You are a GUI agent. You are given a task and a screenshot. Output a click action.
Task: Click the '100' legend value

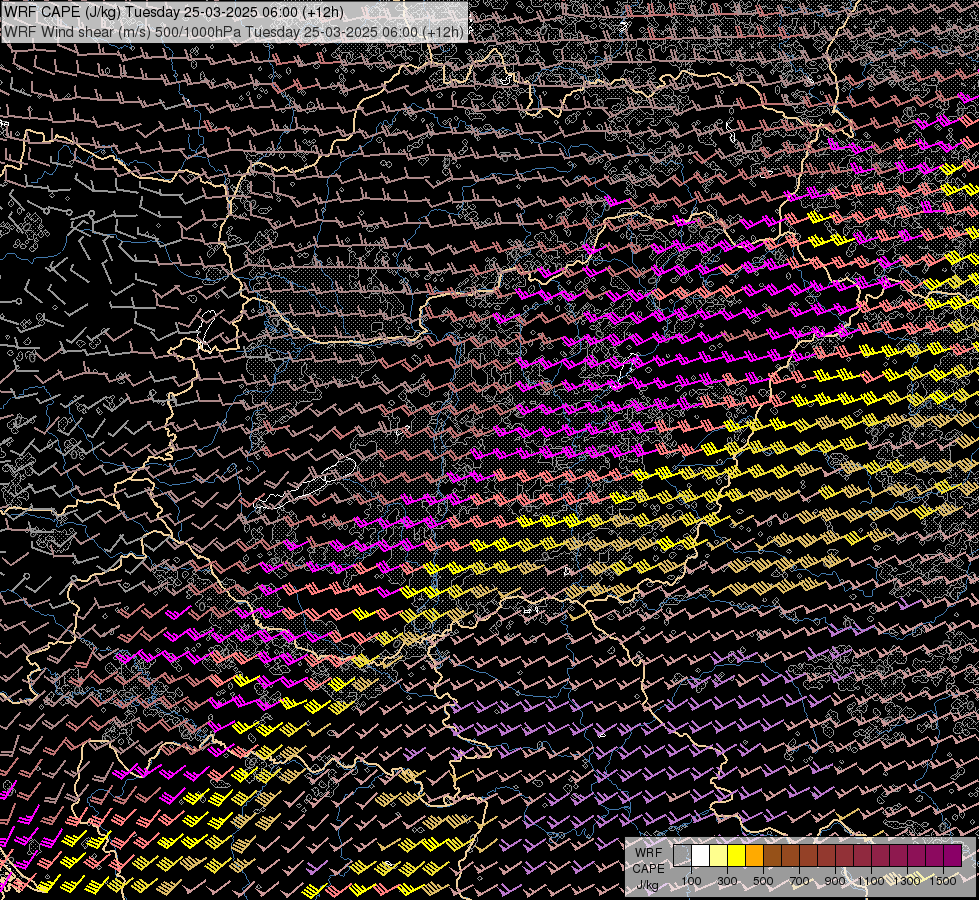point(691,881)
